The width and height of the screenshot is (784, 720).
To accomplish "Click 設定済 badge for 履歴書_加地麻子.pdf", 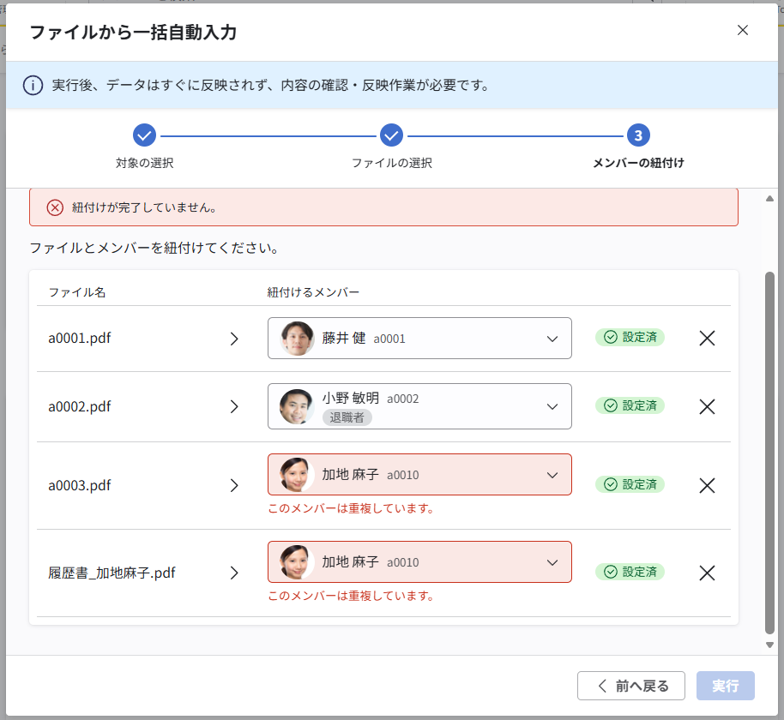I will (630, 572).
